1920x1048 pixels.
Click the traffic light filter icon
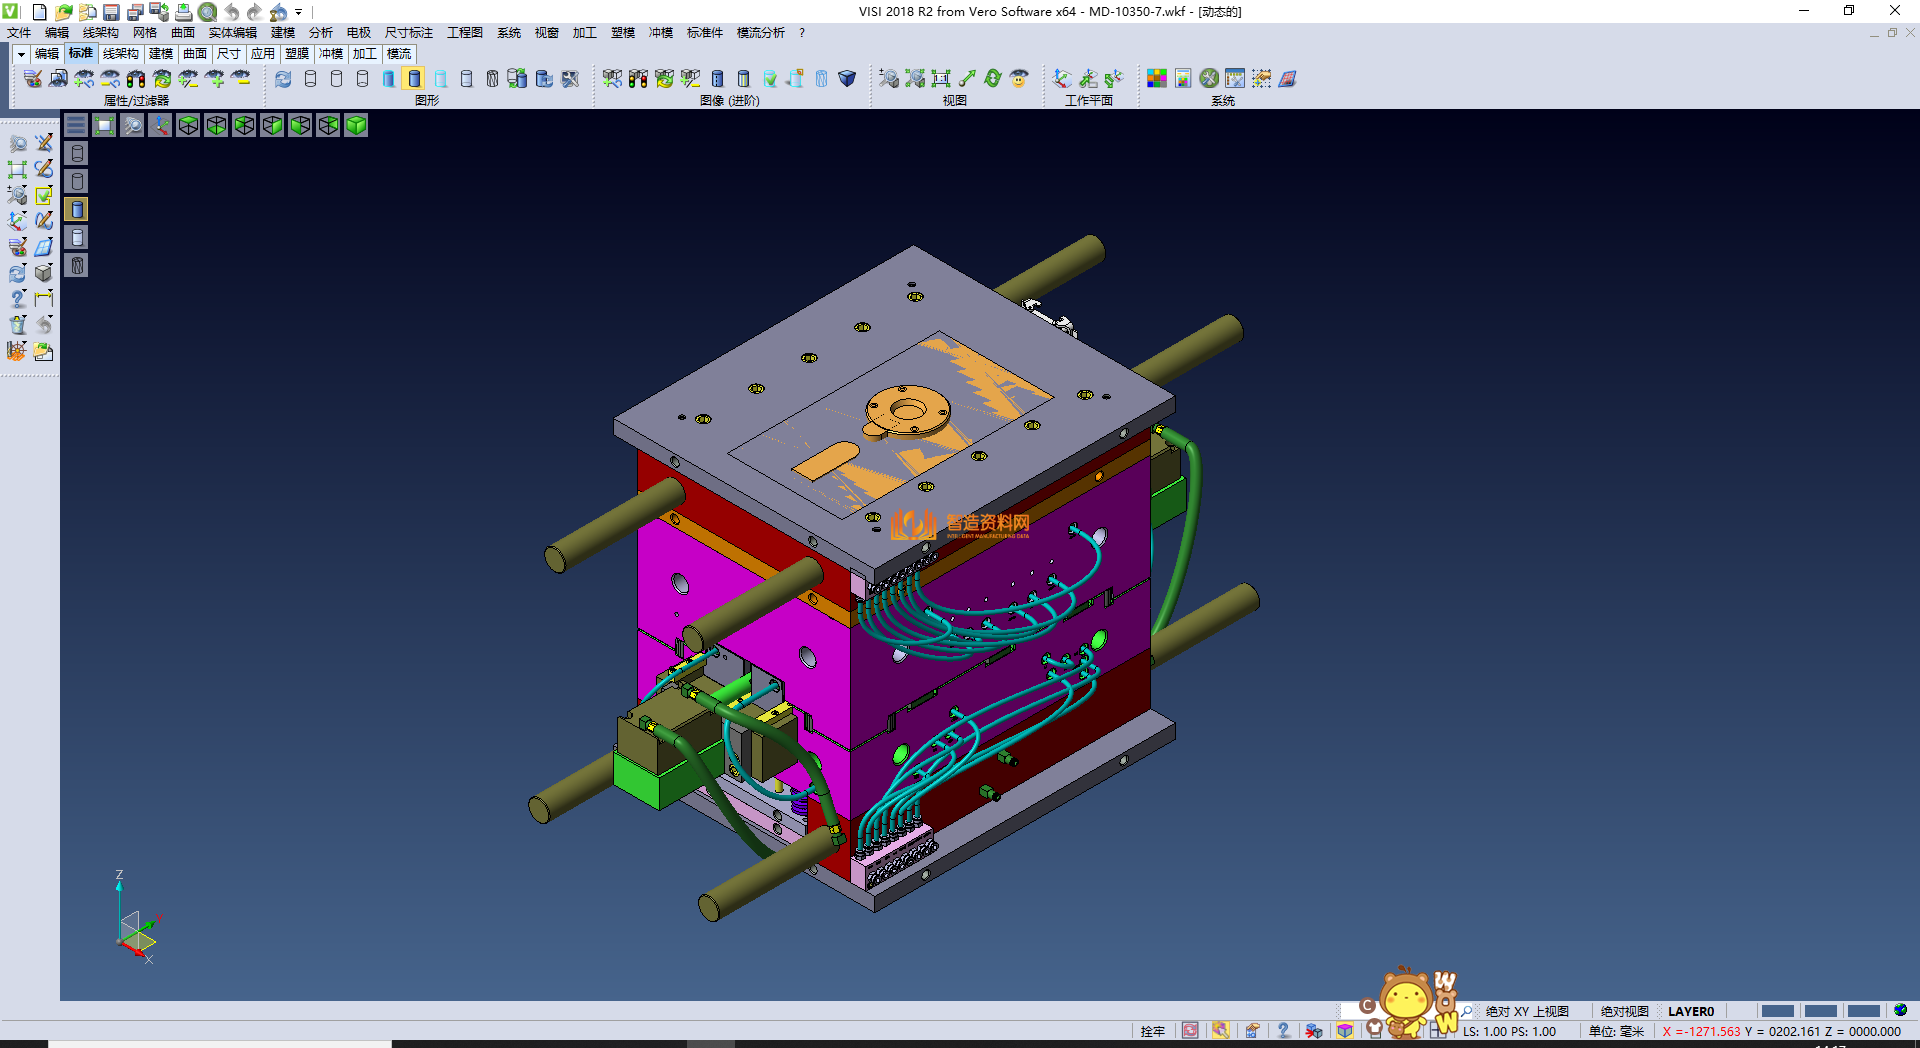click(x=136, y=79)
